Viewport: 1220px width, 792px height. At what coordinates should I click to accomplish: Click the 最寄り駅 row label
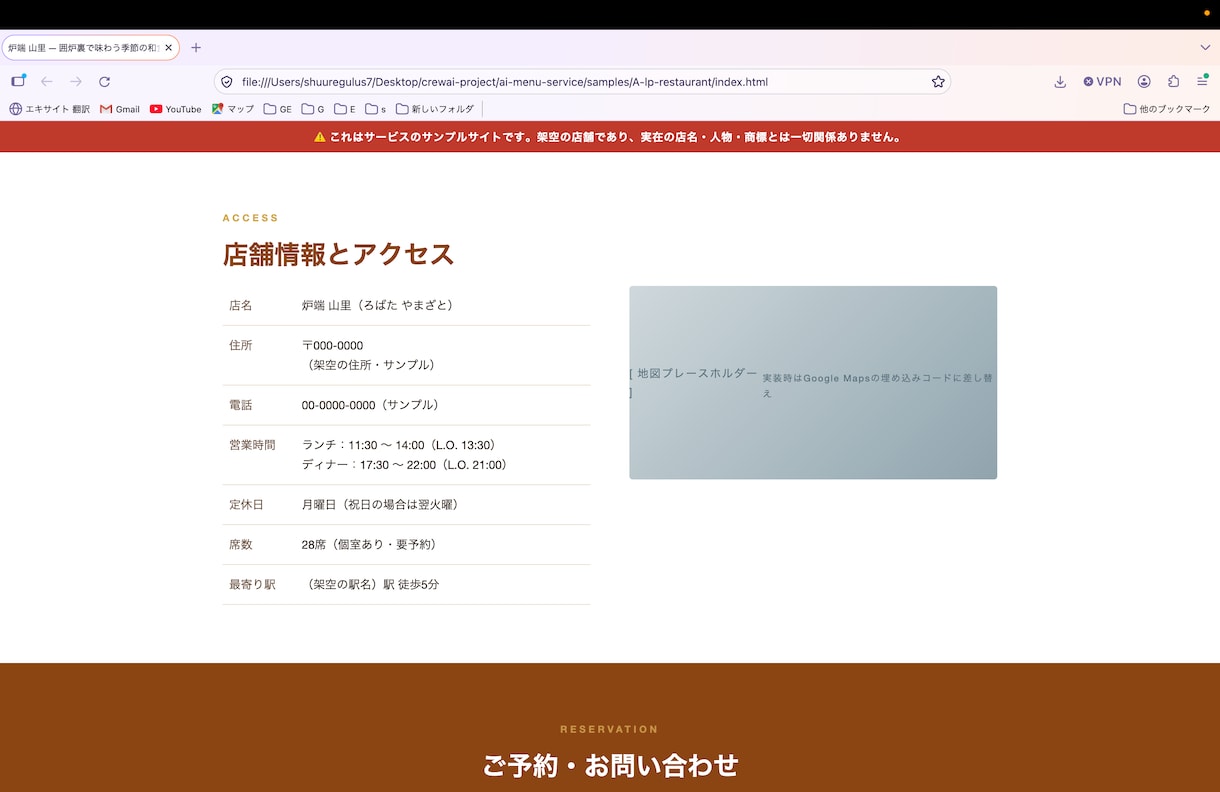(252, 585)
